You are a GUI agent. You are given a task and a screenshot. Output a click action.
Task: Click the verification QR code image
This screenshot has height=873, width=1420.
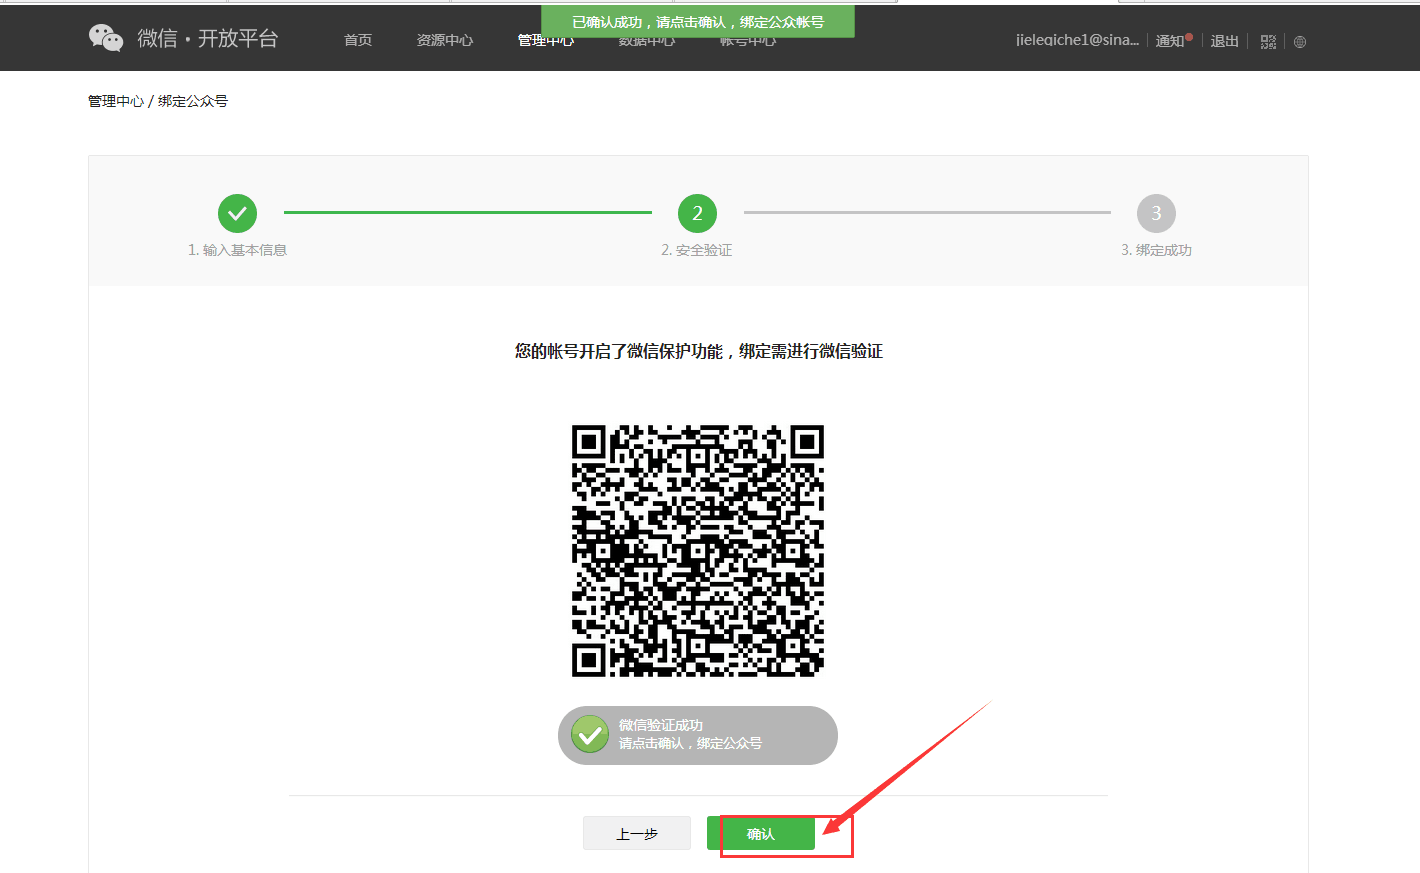(x=698, y=551)
